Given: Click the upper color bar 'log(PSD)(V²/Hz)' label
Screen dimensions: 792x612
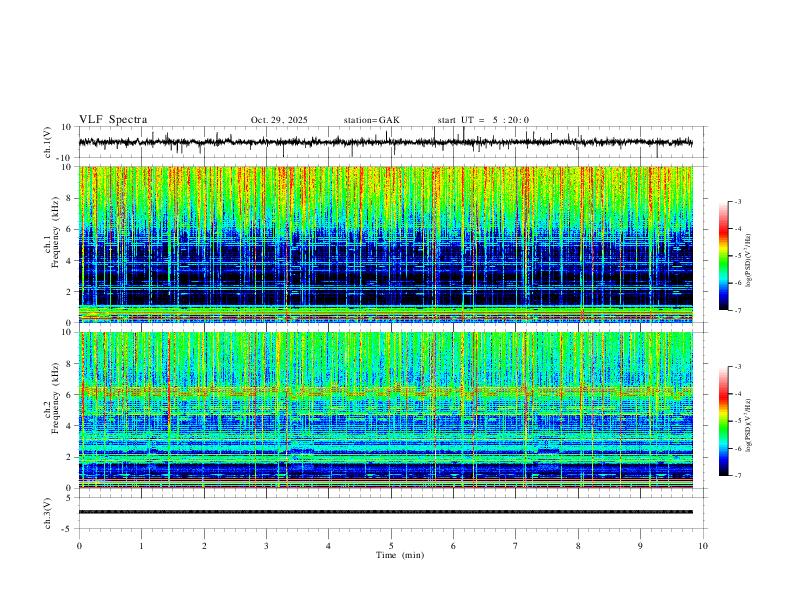Looking at the screenshot, I should [x=749, y=260].
